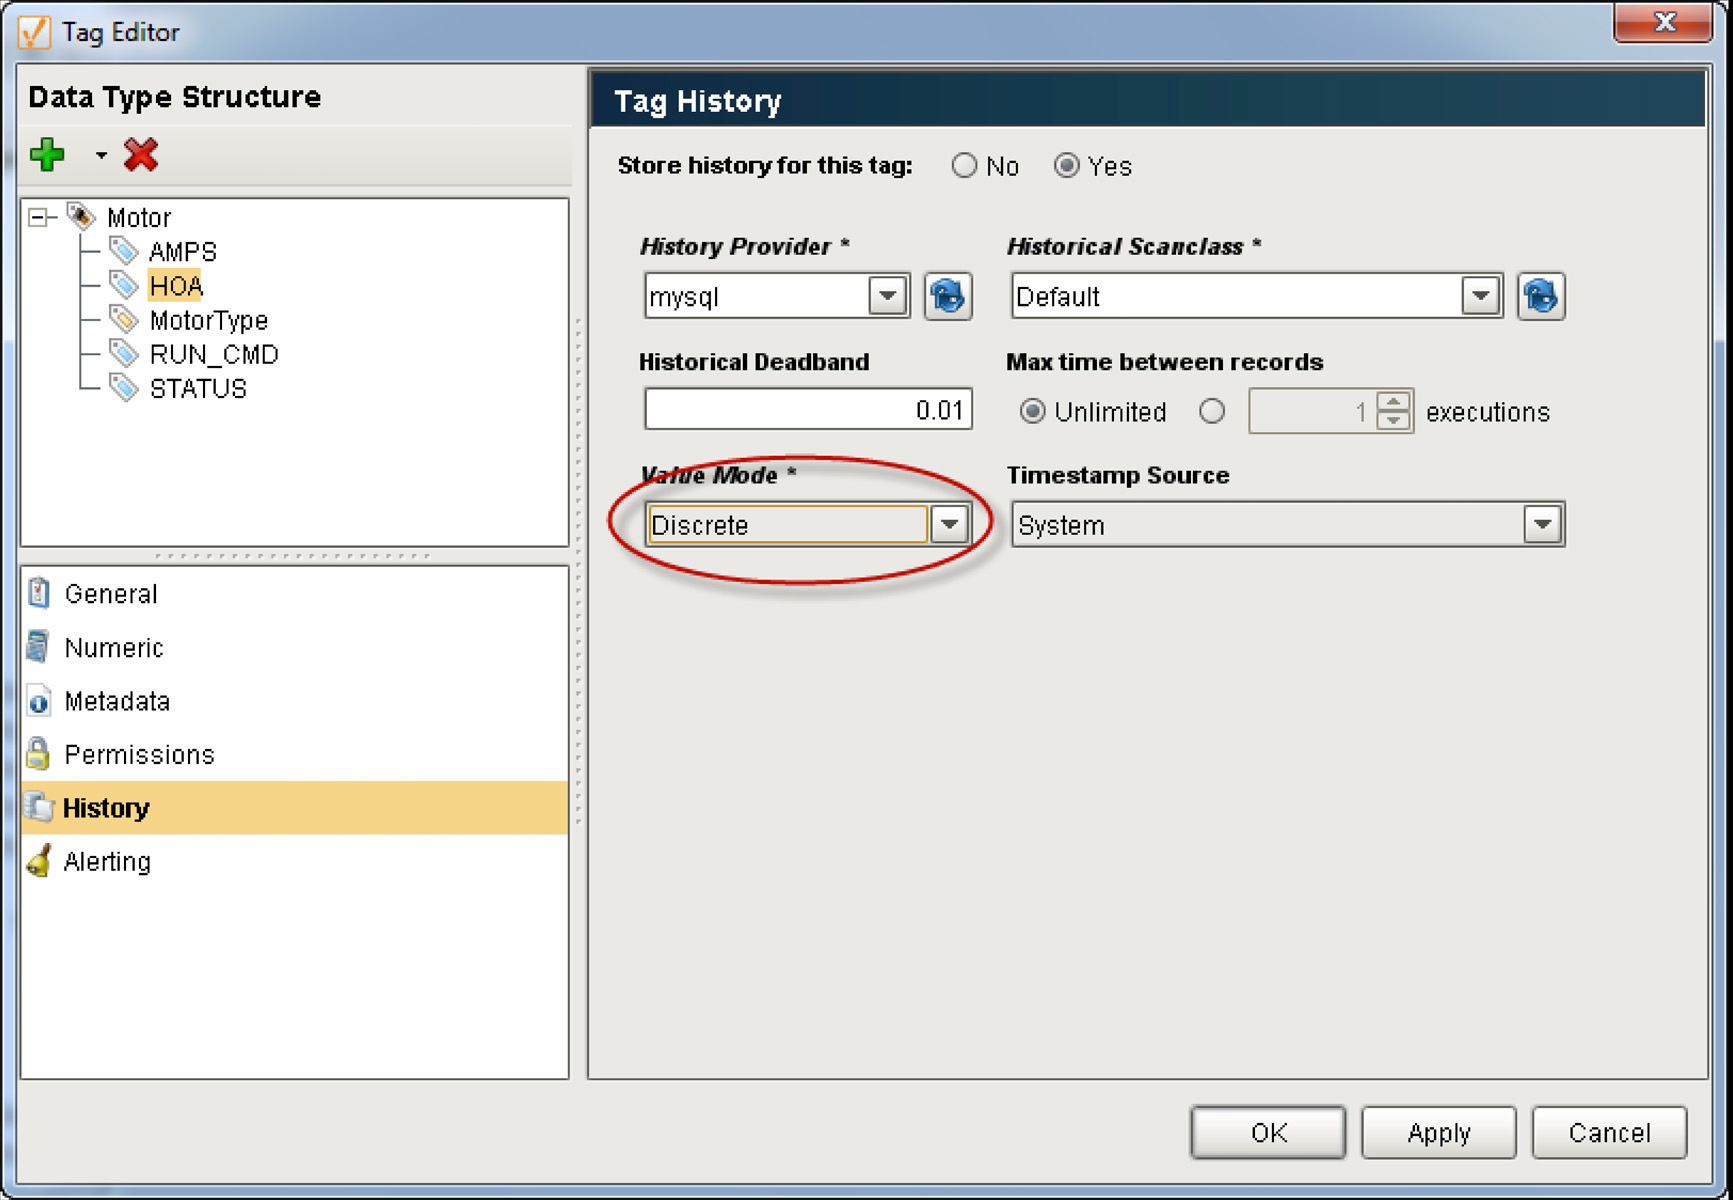
Task: Open the Timestamp Source dropdown
Action: click(1542, 524)
